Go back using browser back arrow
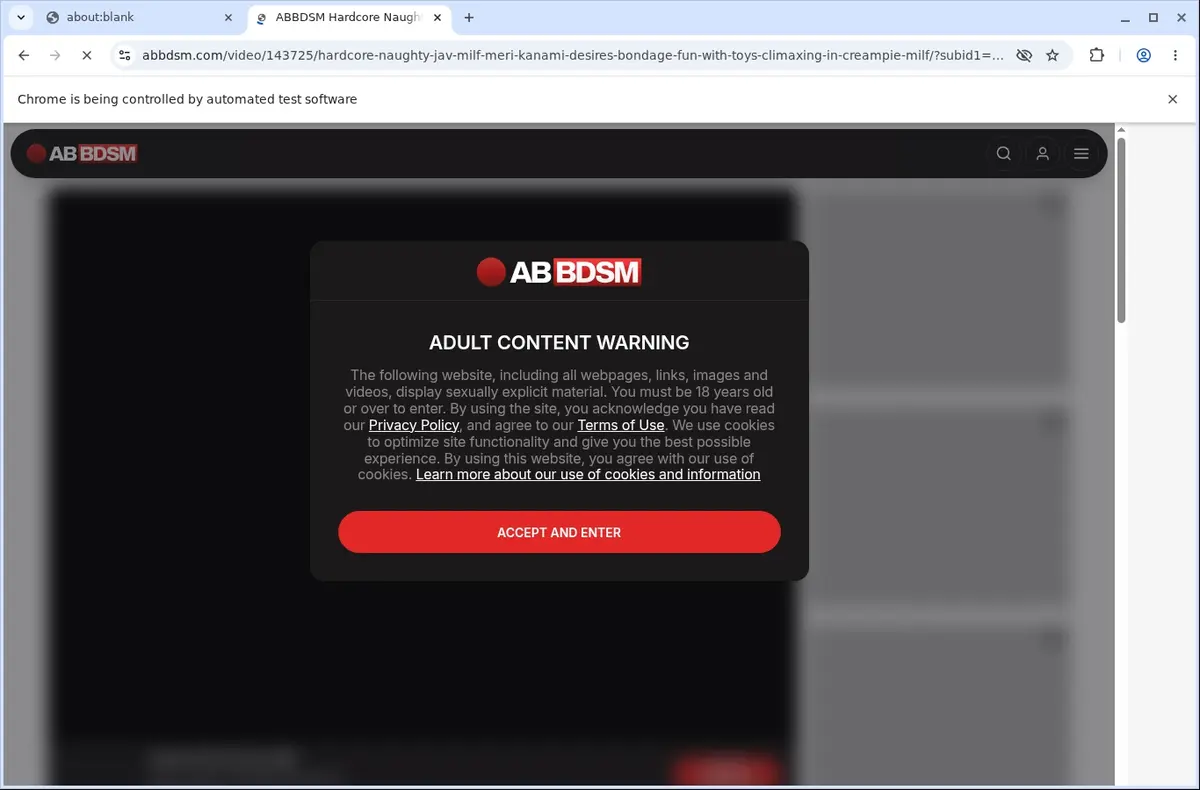Image resolution: width=1200 pixels, height=790 pixels. [x=24, y=56]
